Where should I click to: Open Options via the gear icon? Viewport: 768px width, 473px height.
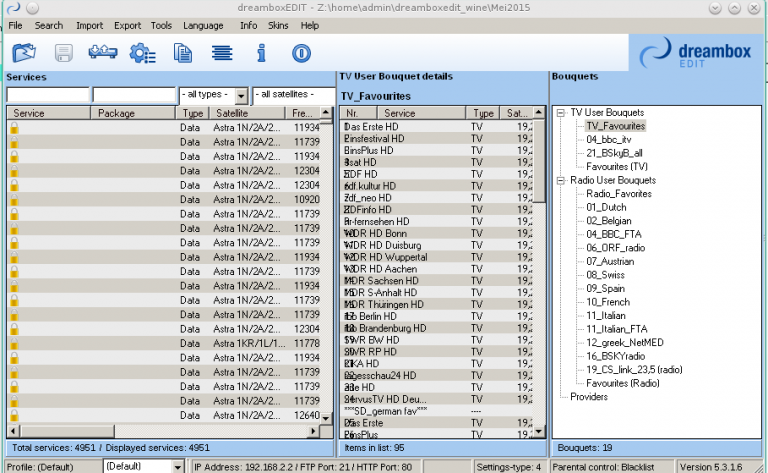[143, 53]
